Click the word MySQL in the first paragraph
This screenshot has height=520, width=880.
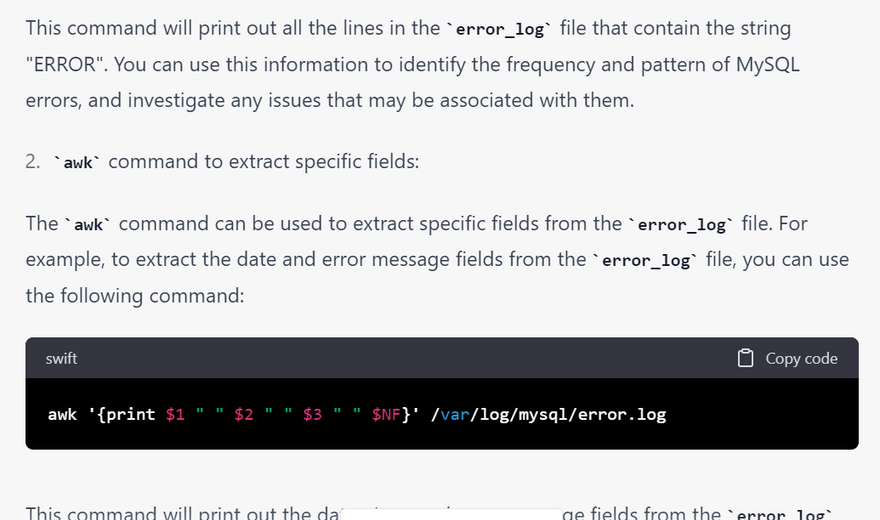[x=767, y=65]
